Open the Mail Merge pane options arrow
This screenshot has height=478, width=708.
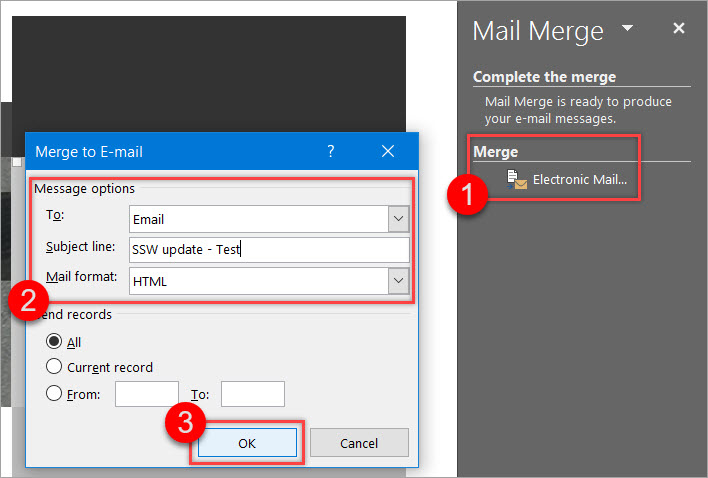point(627,28)
